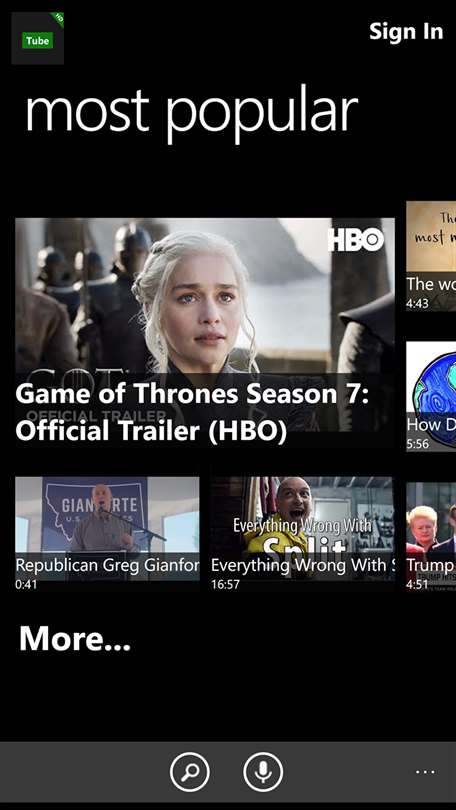Play the Game of Thrones trailer thumbnail

coord(205,333)
